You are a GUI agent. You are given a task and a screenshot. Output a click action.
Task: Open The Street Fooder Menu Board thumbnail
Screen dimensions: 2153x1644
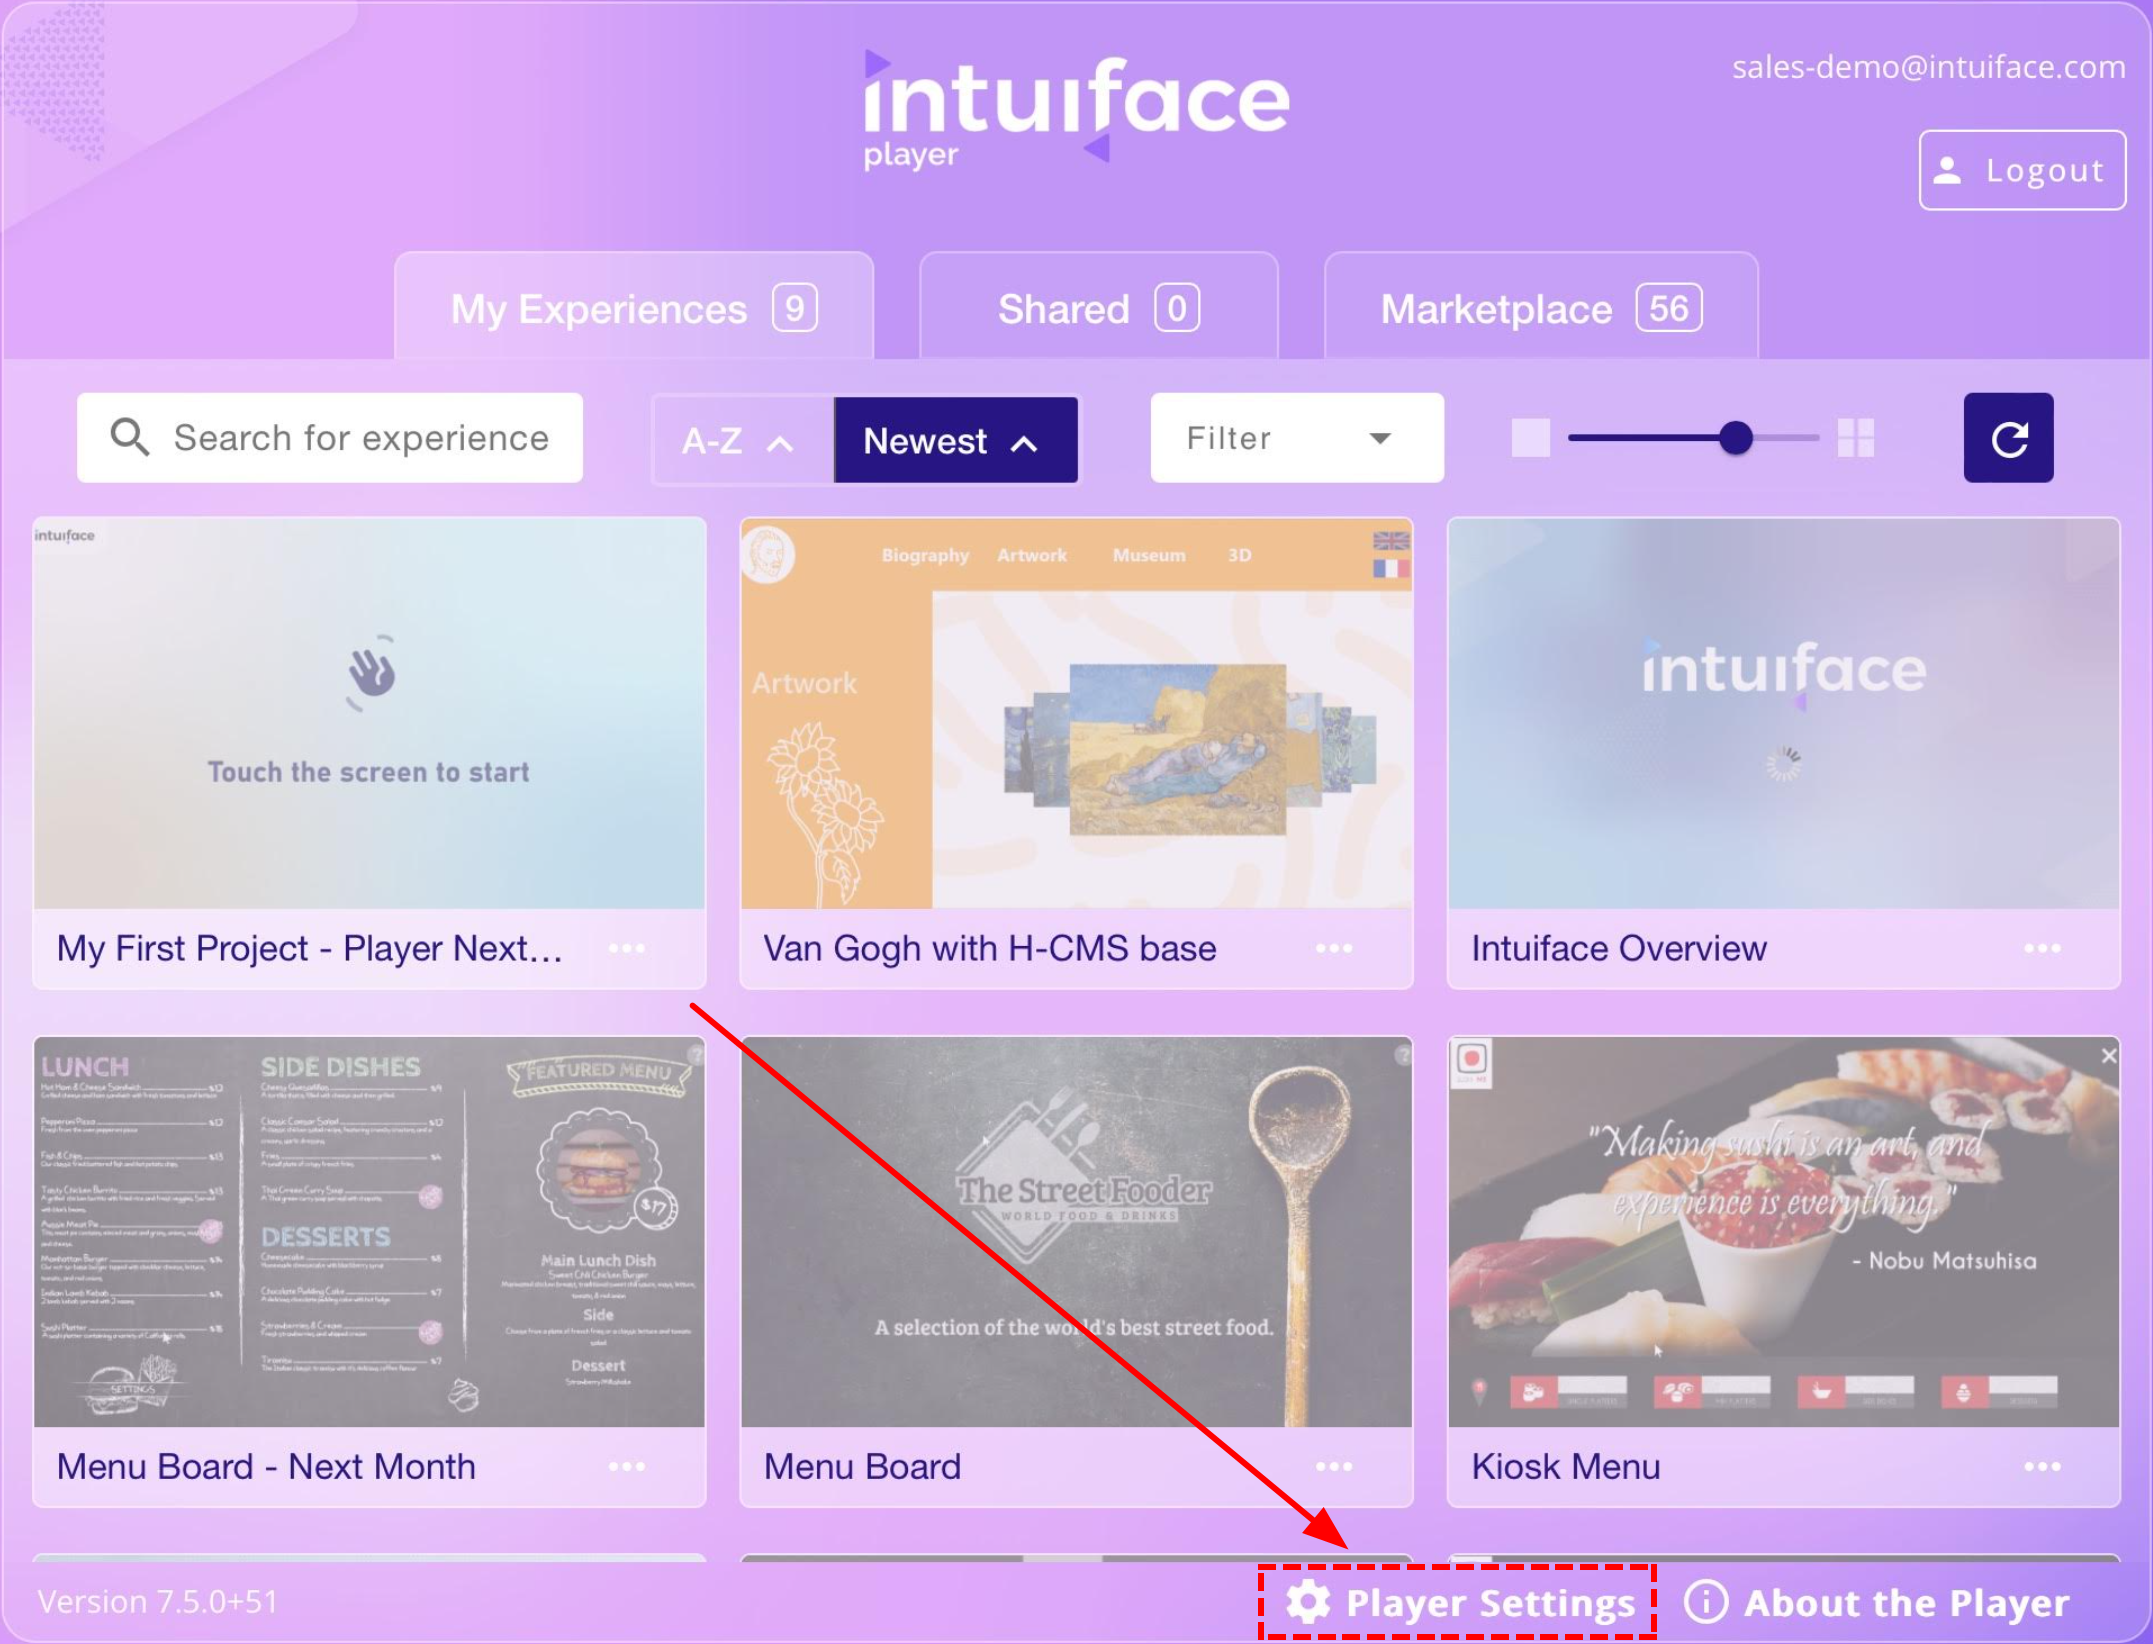(1076, 1232)
